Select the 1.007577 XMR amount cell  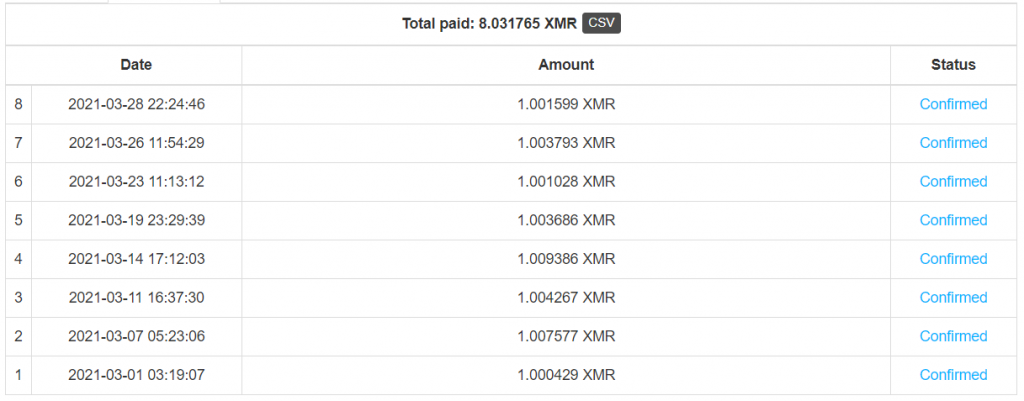click(x=566, y=336)
